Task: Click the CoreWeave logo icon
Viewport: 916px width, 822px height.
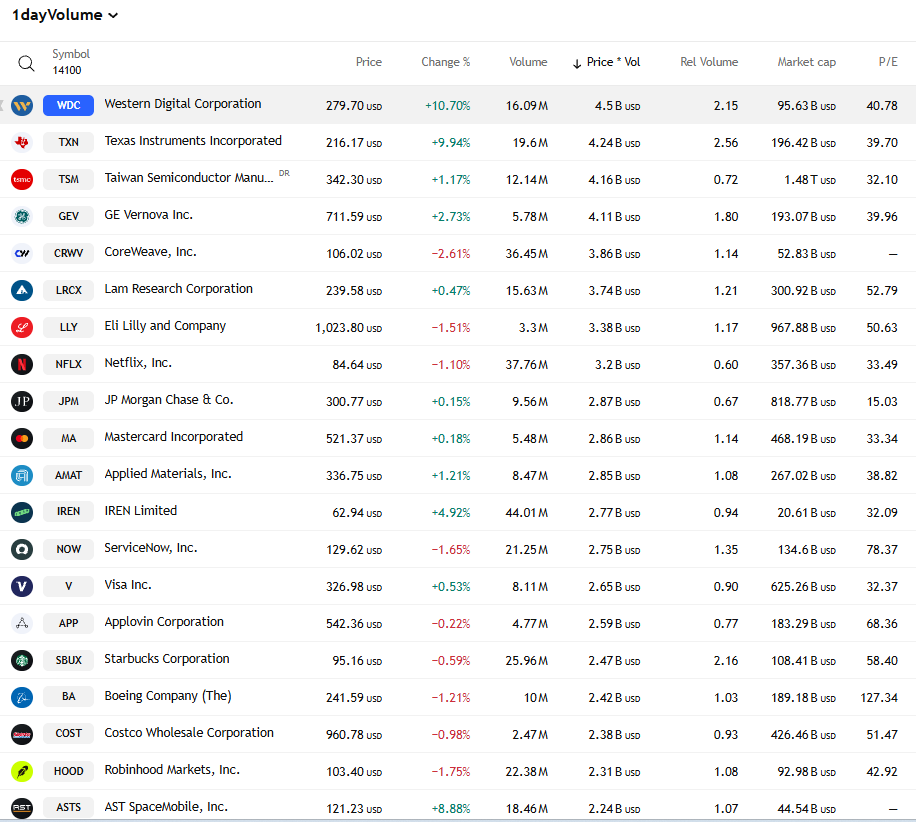Action: pyautogui.click(x=22, y=254)
